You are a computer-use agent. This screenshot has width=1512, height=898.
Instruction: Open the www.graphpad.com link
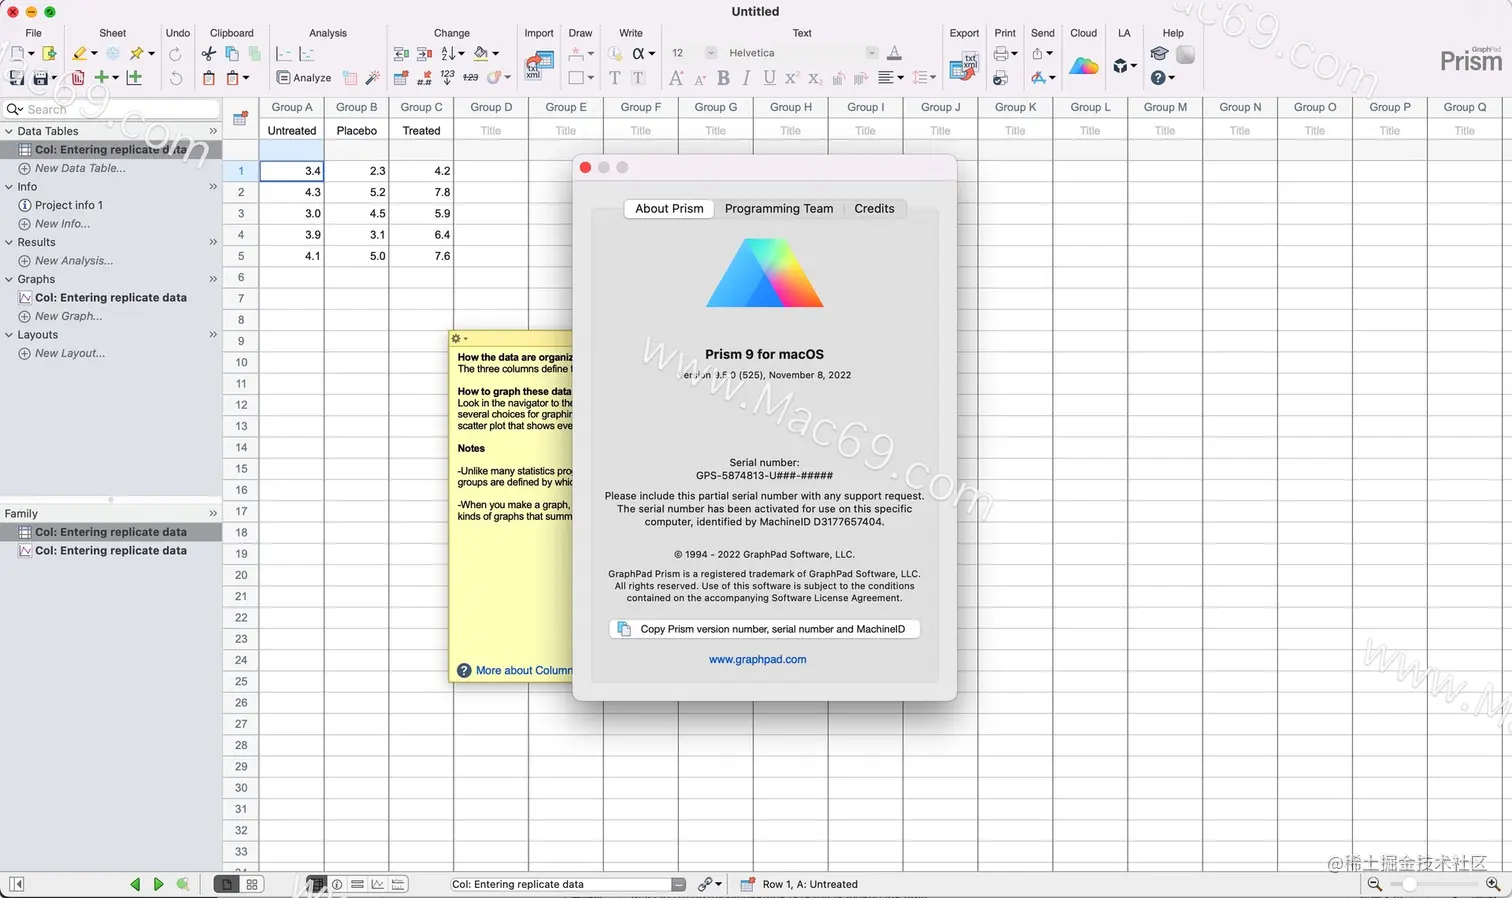(757, 660)
